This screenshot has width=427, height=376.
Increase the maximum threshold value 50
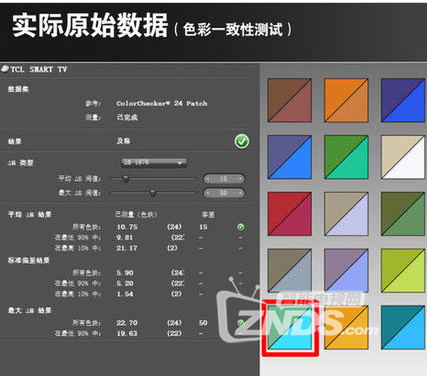(240, 193)
